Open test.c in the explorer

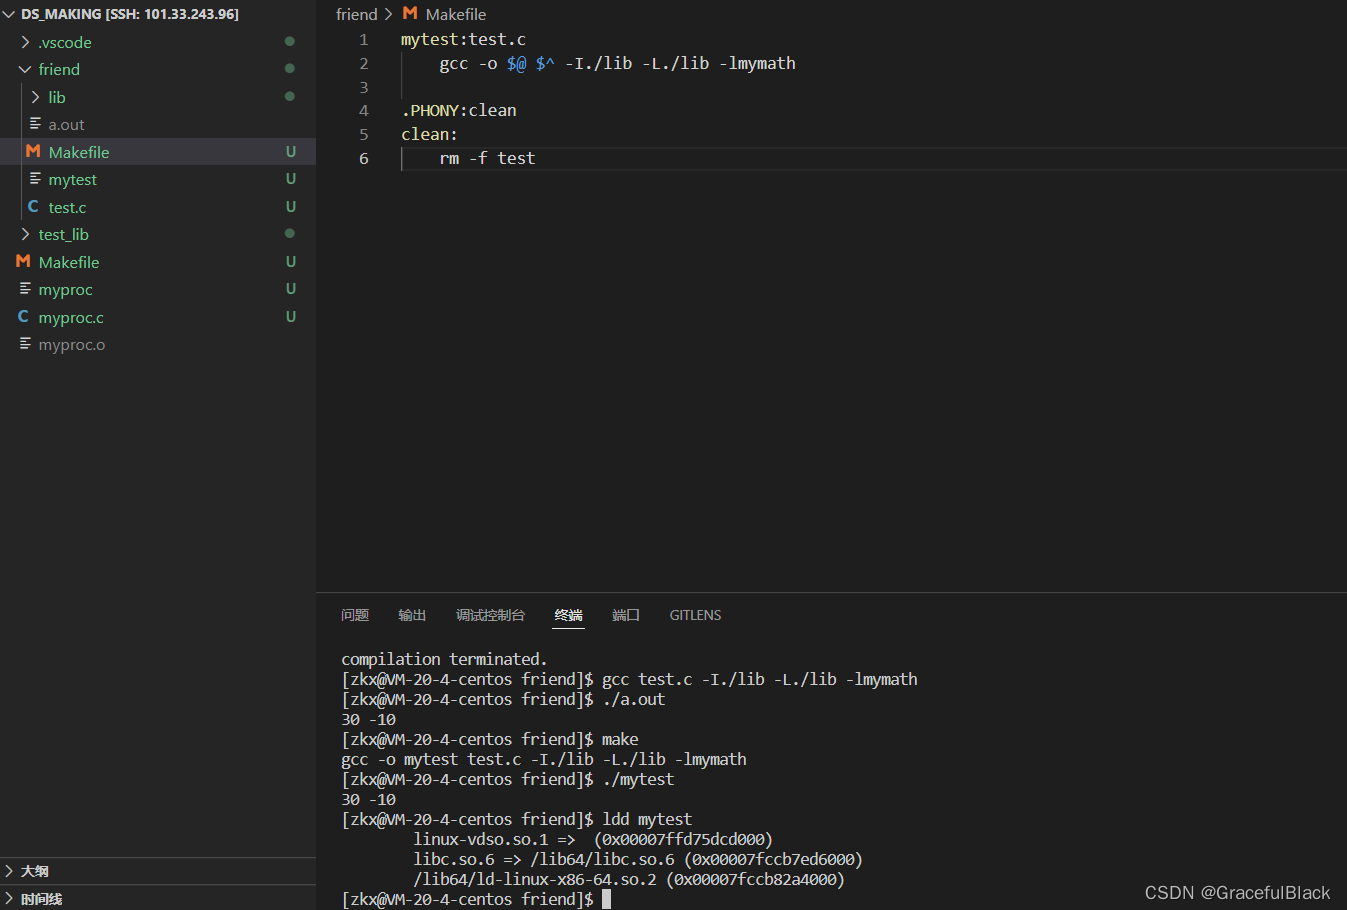pyautogui.click(x=67, y=207)
